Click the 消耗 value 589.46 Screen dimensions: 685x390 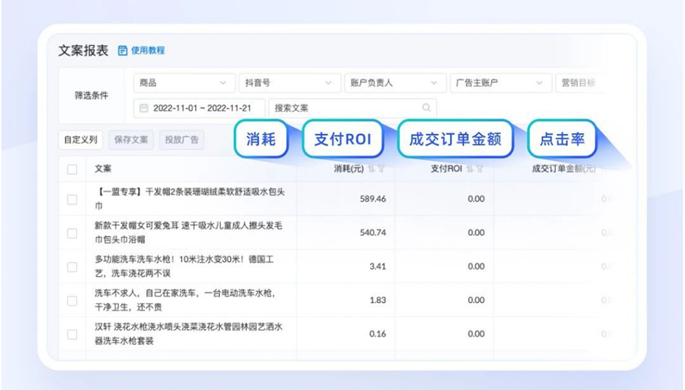373,199
